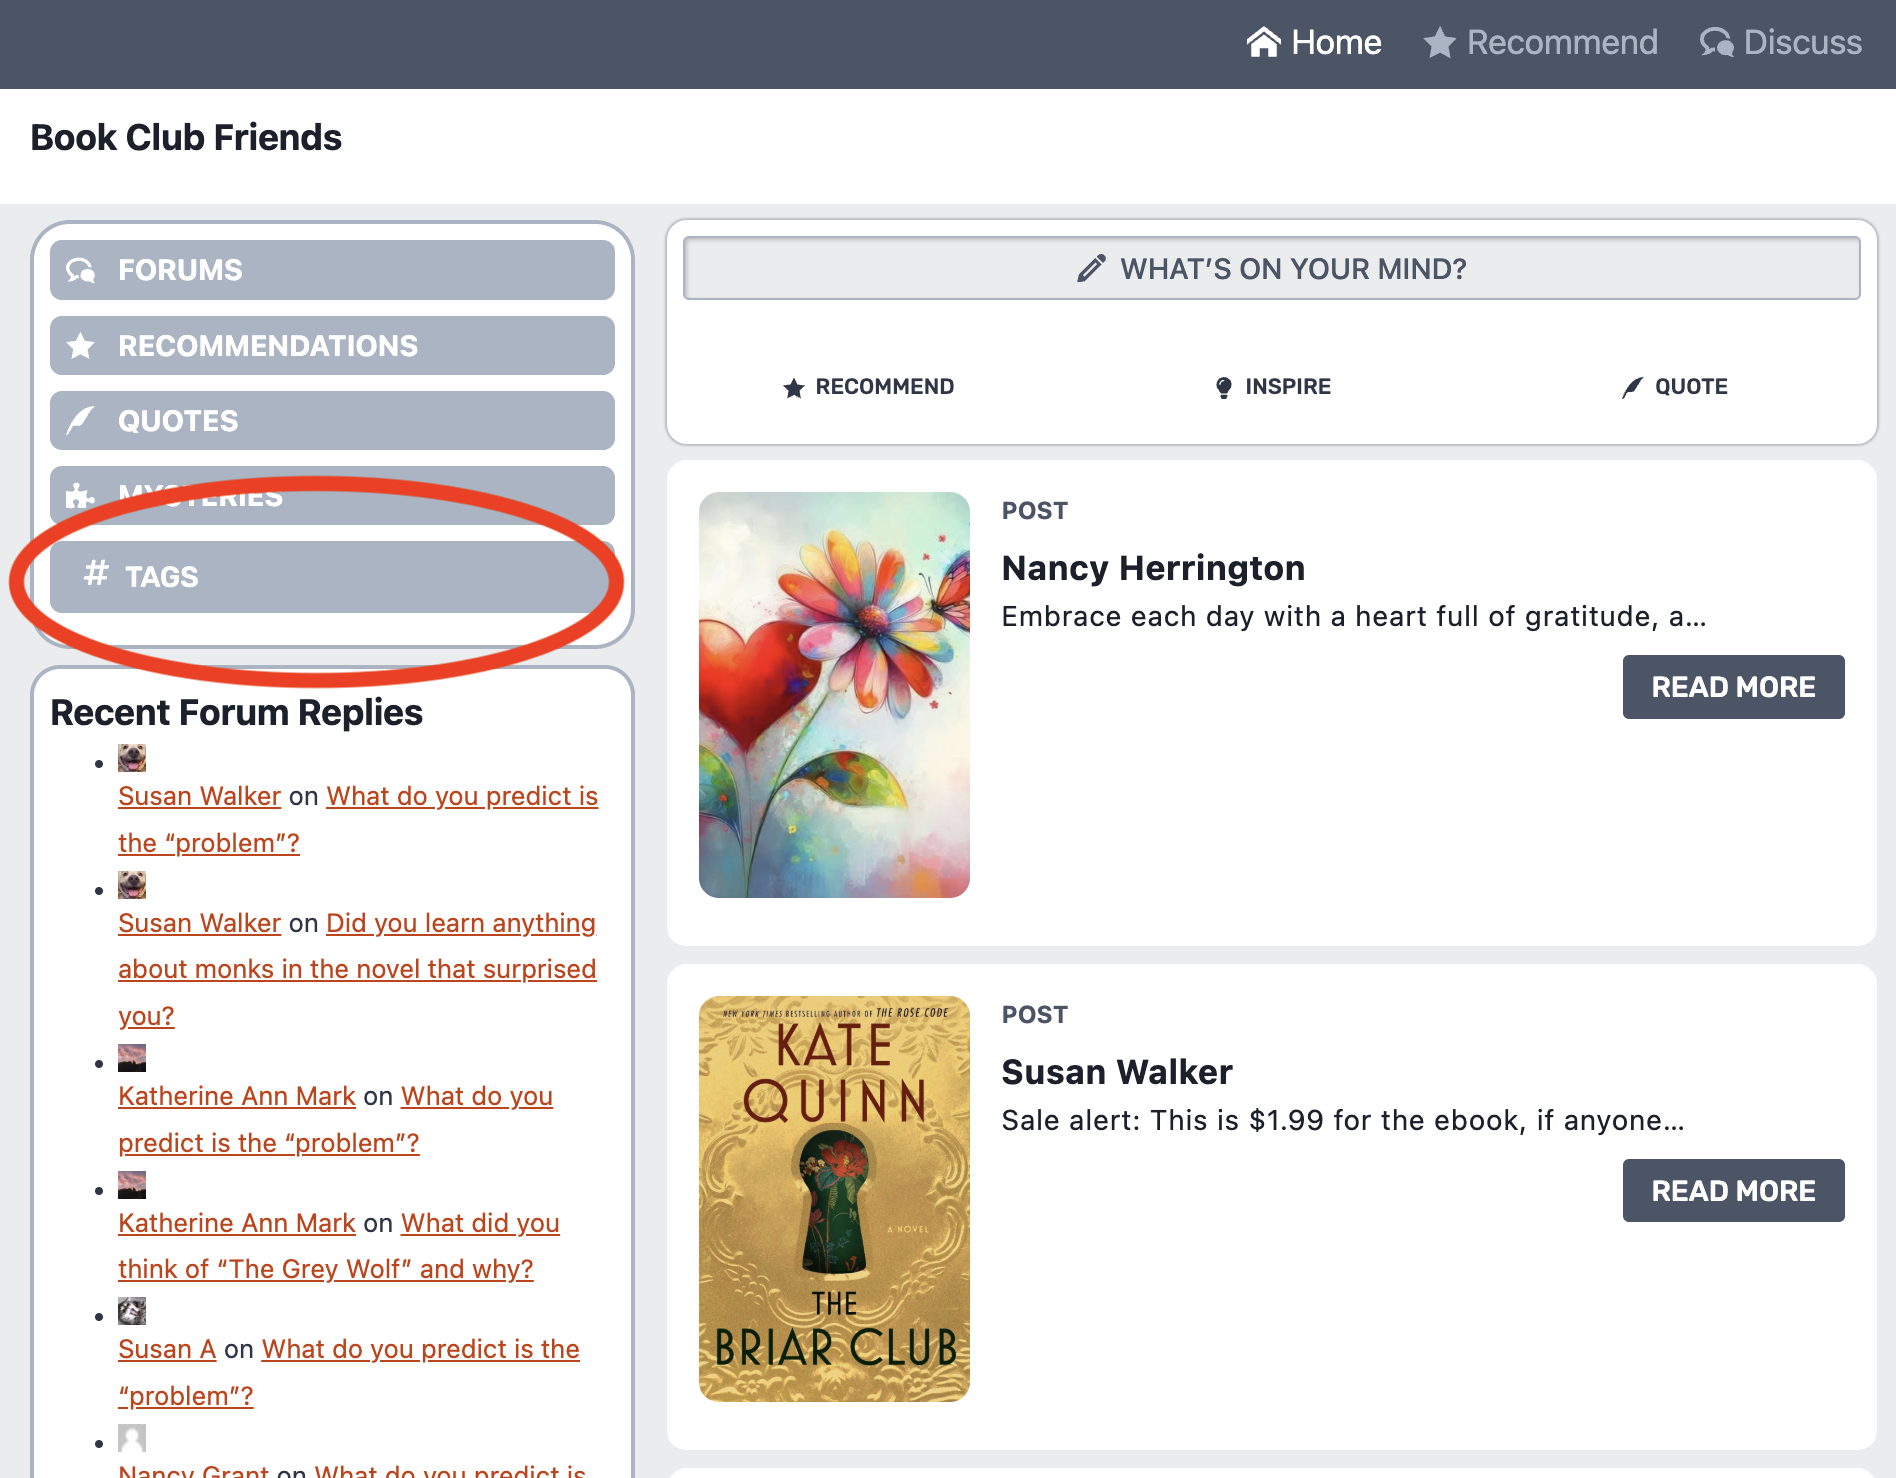This screenshot has height=1478, width=1896.
Task: Open Katherine Ann Mark link on Grey Wolf reply
Action: pos(237,1223)
